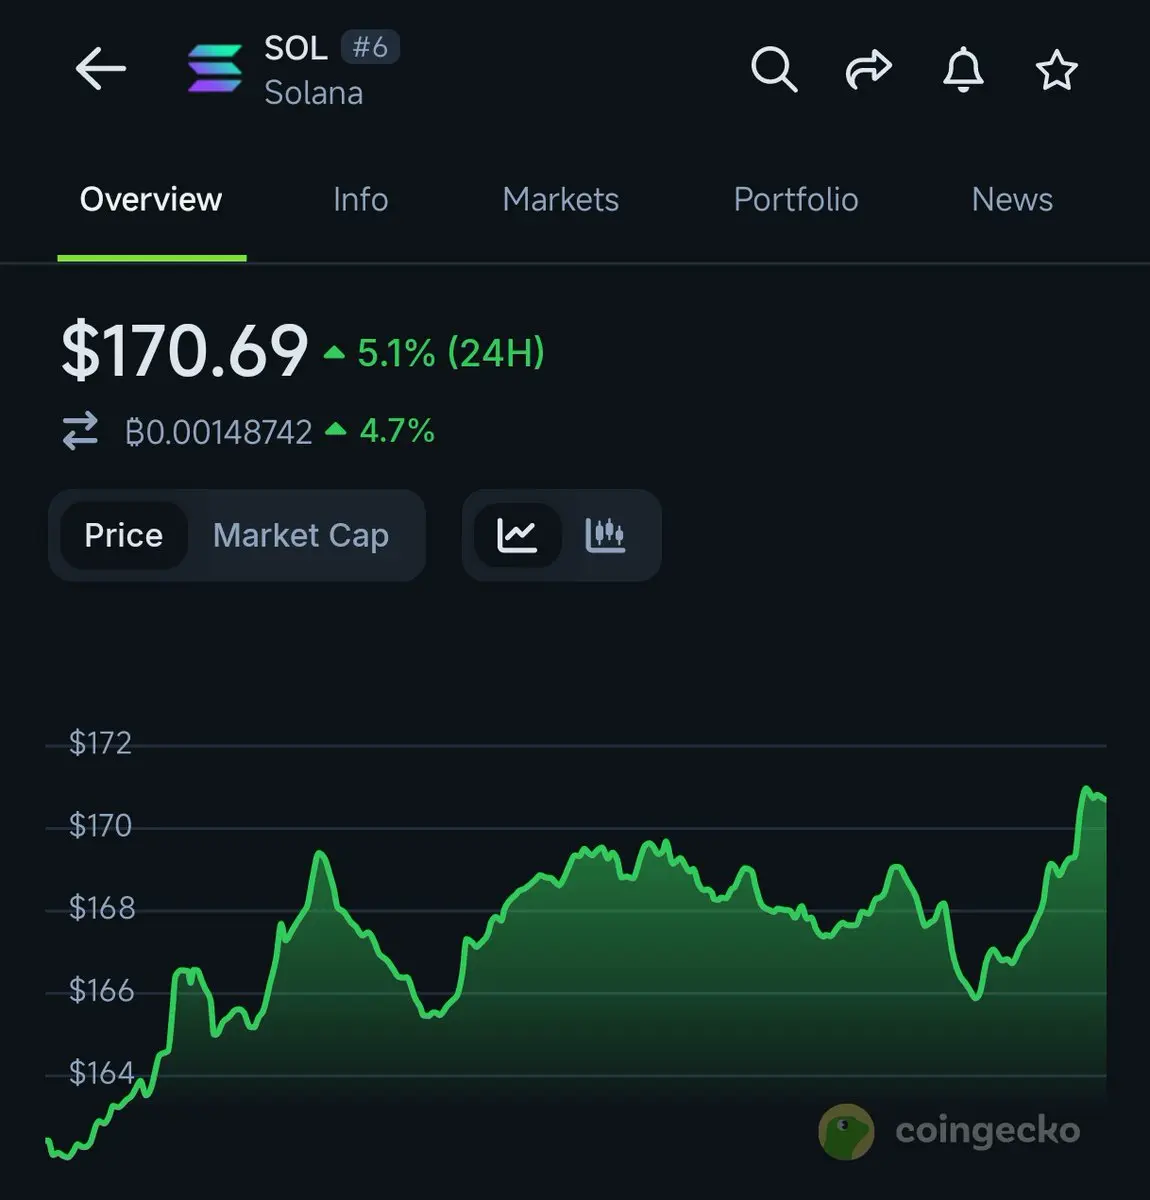
Task: Tap the $170.69 price value
Action: (x=185, y=351)
